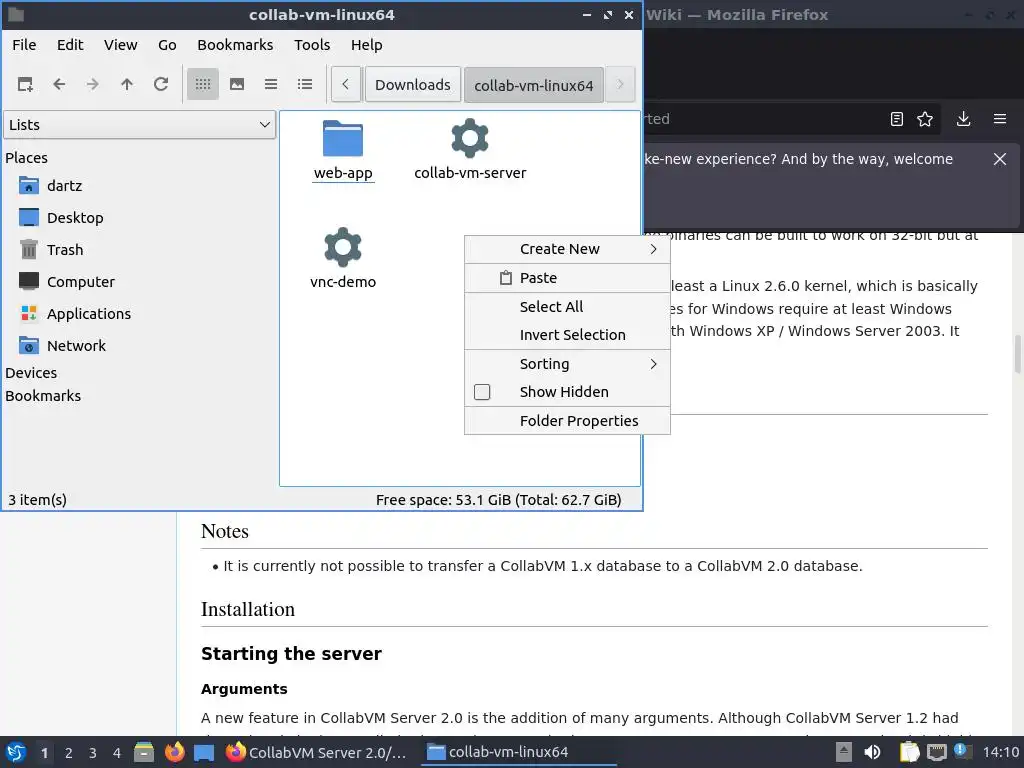Go back to previous folder
The width and height of the screenshot is (1024, 768).
click(x=59, y=84)
